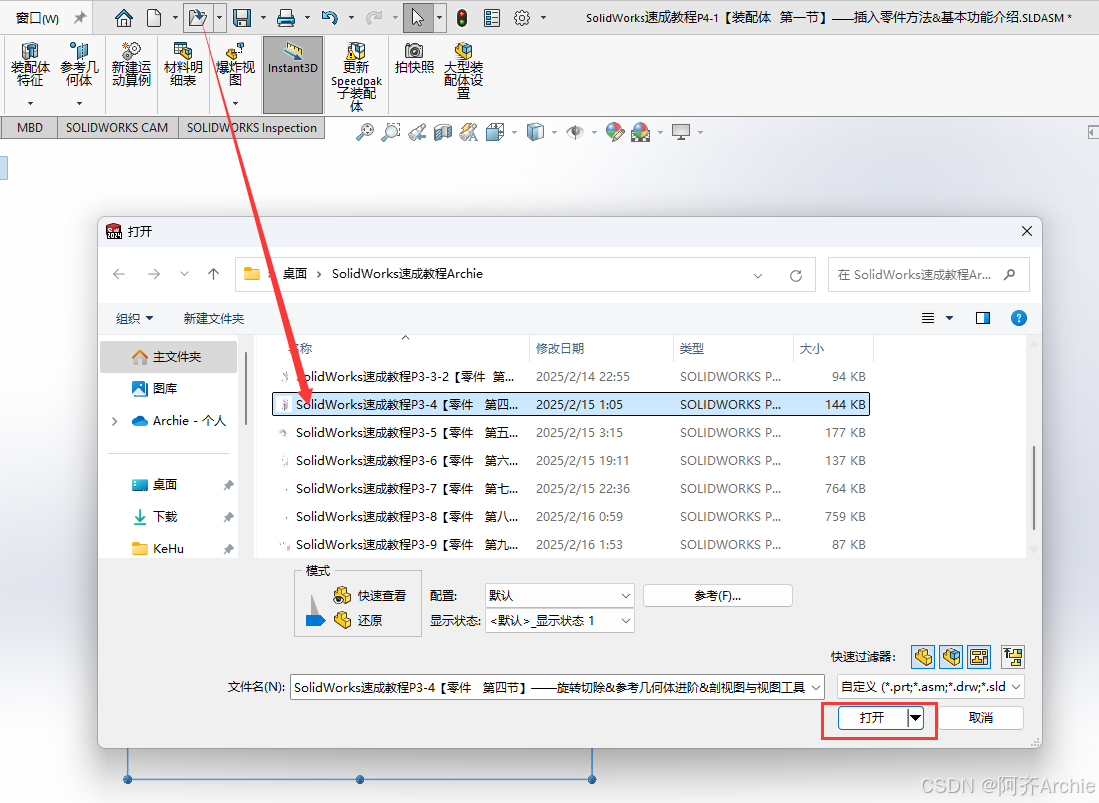Viewport: 1099px width, 803px height.
Task: Select Exploded View (爆炸视图) tool
Action: coord(235,65)
